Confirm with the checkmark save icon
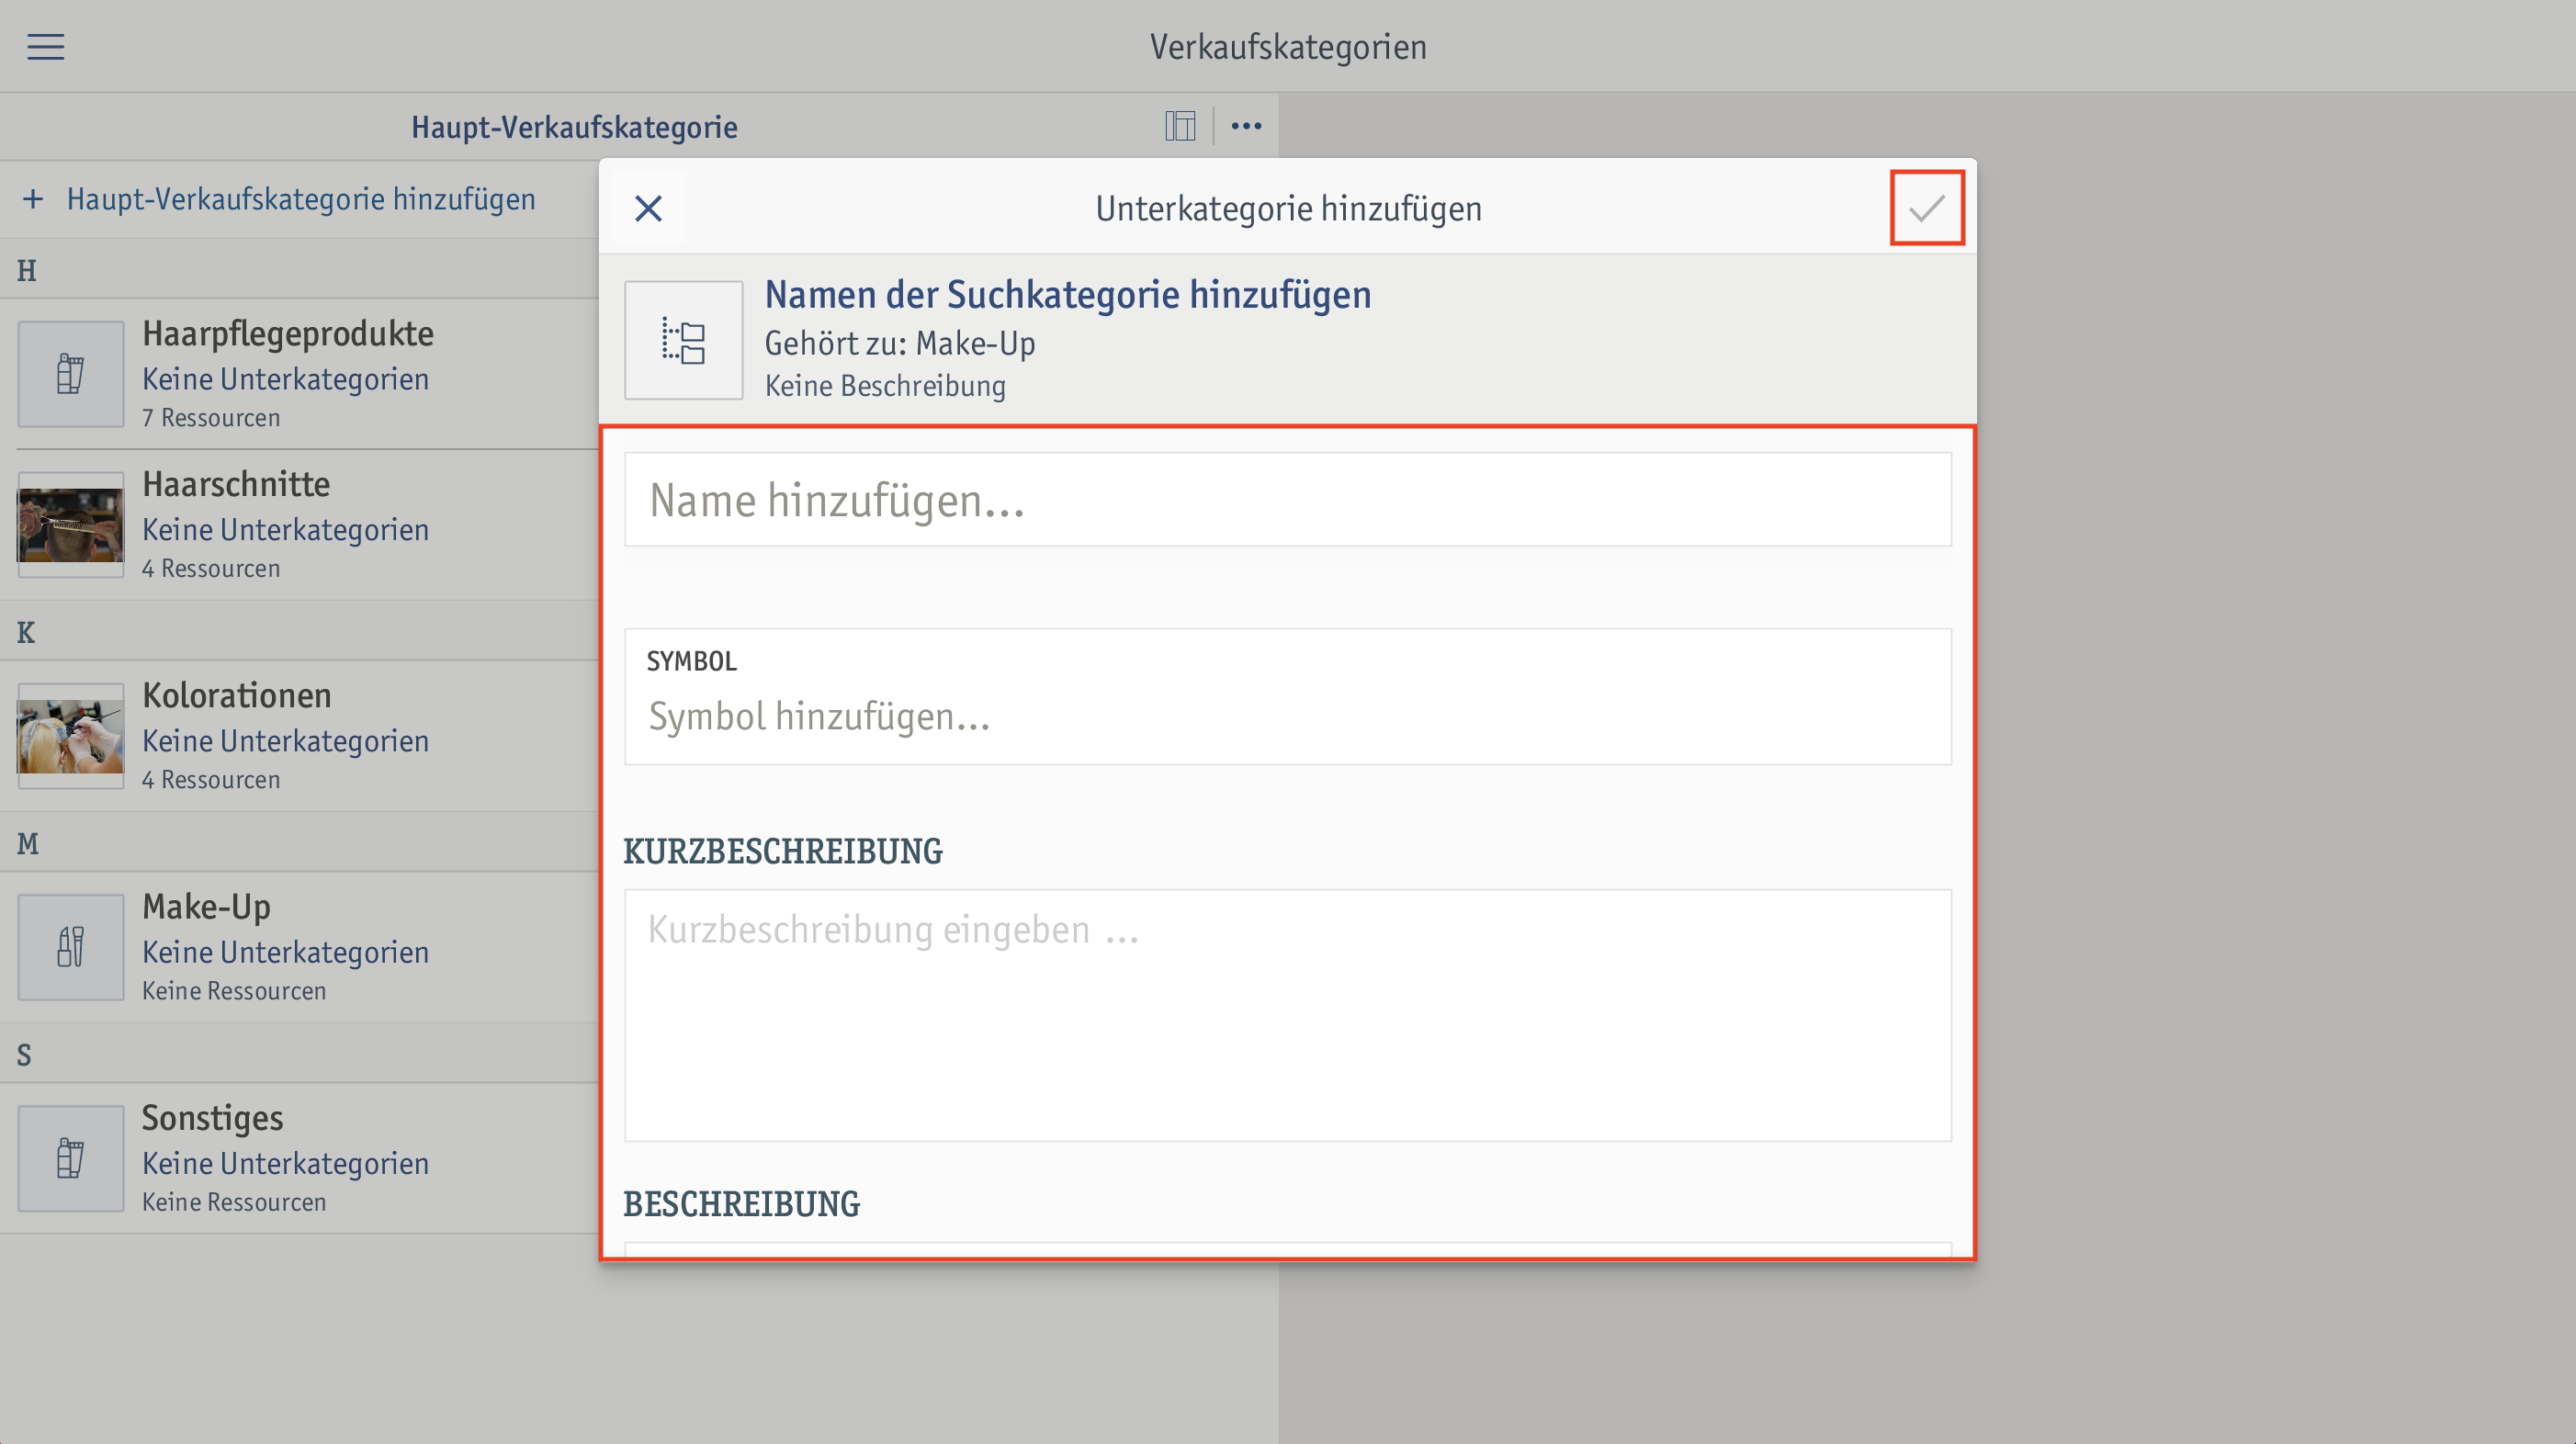The height and width of the screenshot is (1444, 2576). point(1926,208)
